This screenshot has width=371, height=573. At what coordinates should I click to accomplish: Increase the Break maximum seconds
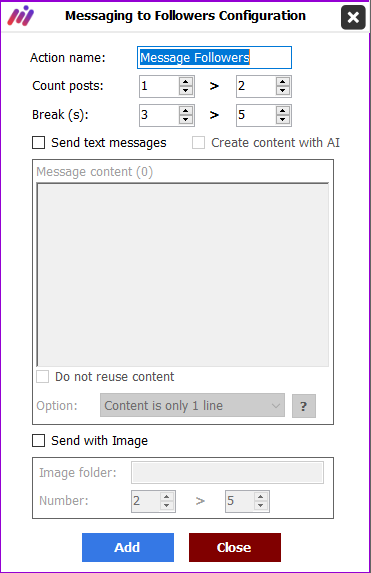(283, 111)
